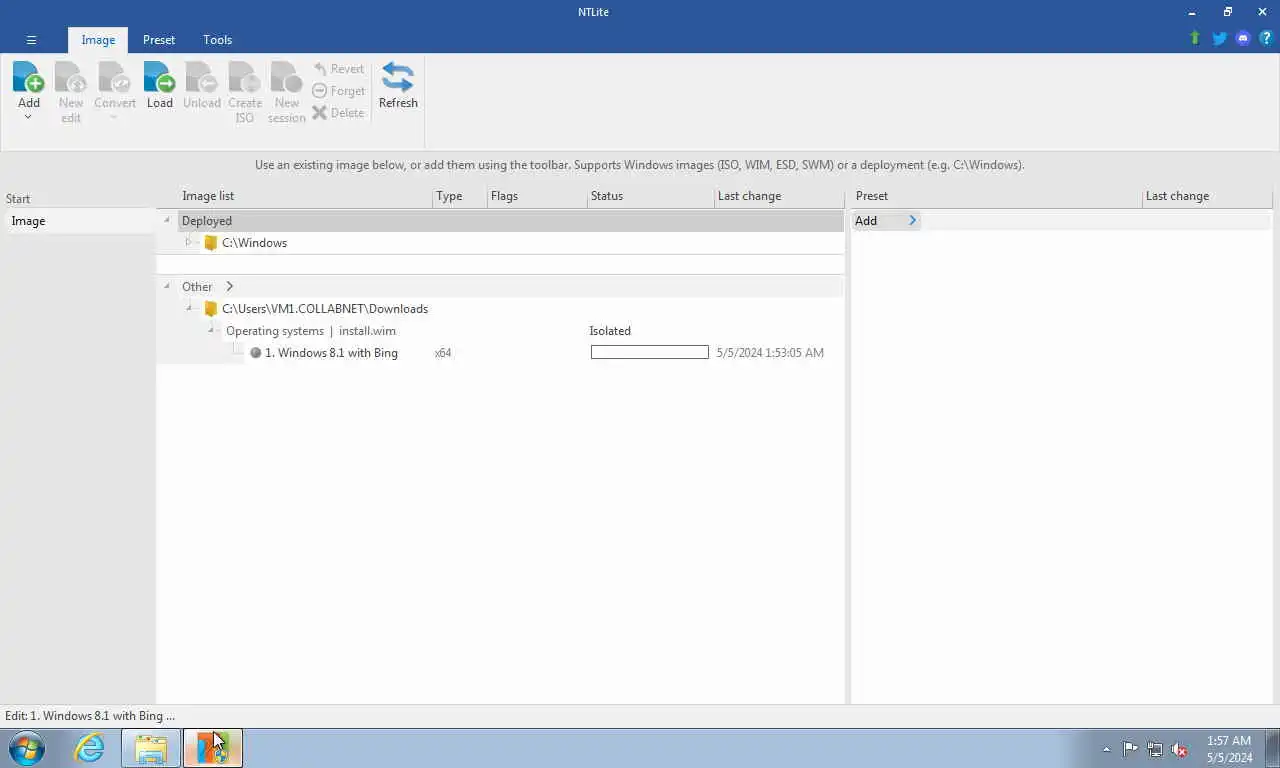The width and height of the screenshot is (1280, 768).
Task: Collapse the Downloads folder node
Action: (188, 308)
